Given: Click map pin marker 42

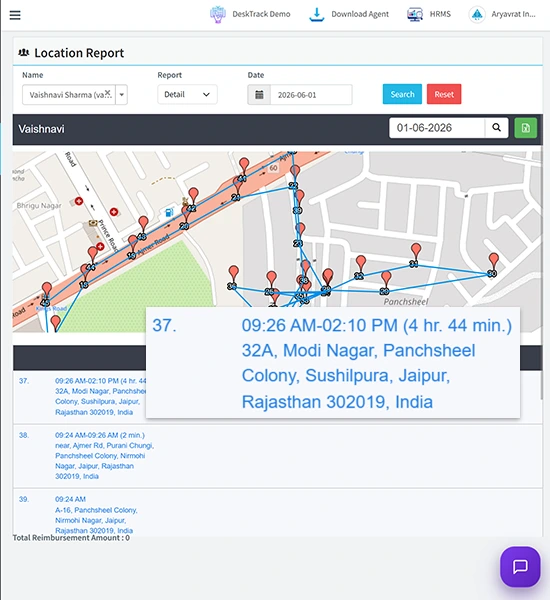Looking at the screenshot, I should (x=193, y=196).
